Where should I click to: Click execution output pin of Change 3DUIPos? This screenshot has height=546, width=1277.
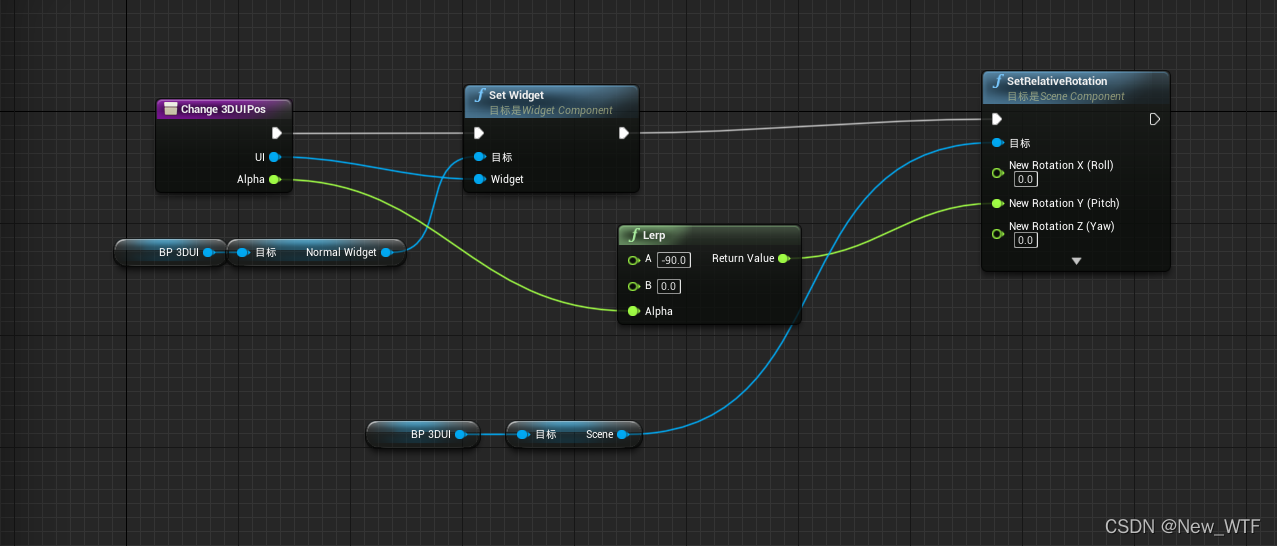277,133
